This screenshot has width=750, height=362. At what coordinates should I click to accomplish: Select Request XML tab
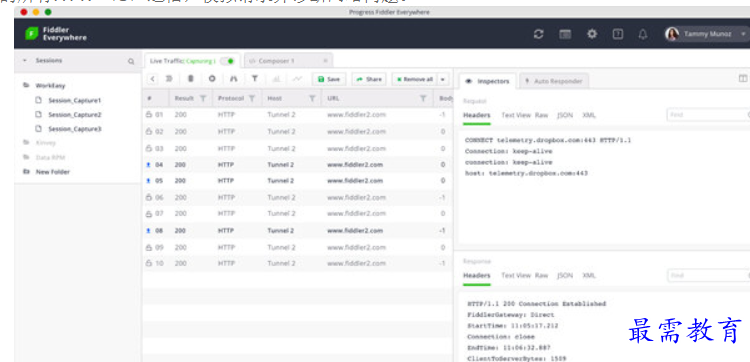[x=589, y=115]
